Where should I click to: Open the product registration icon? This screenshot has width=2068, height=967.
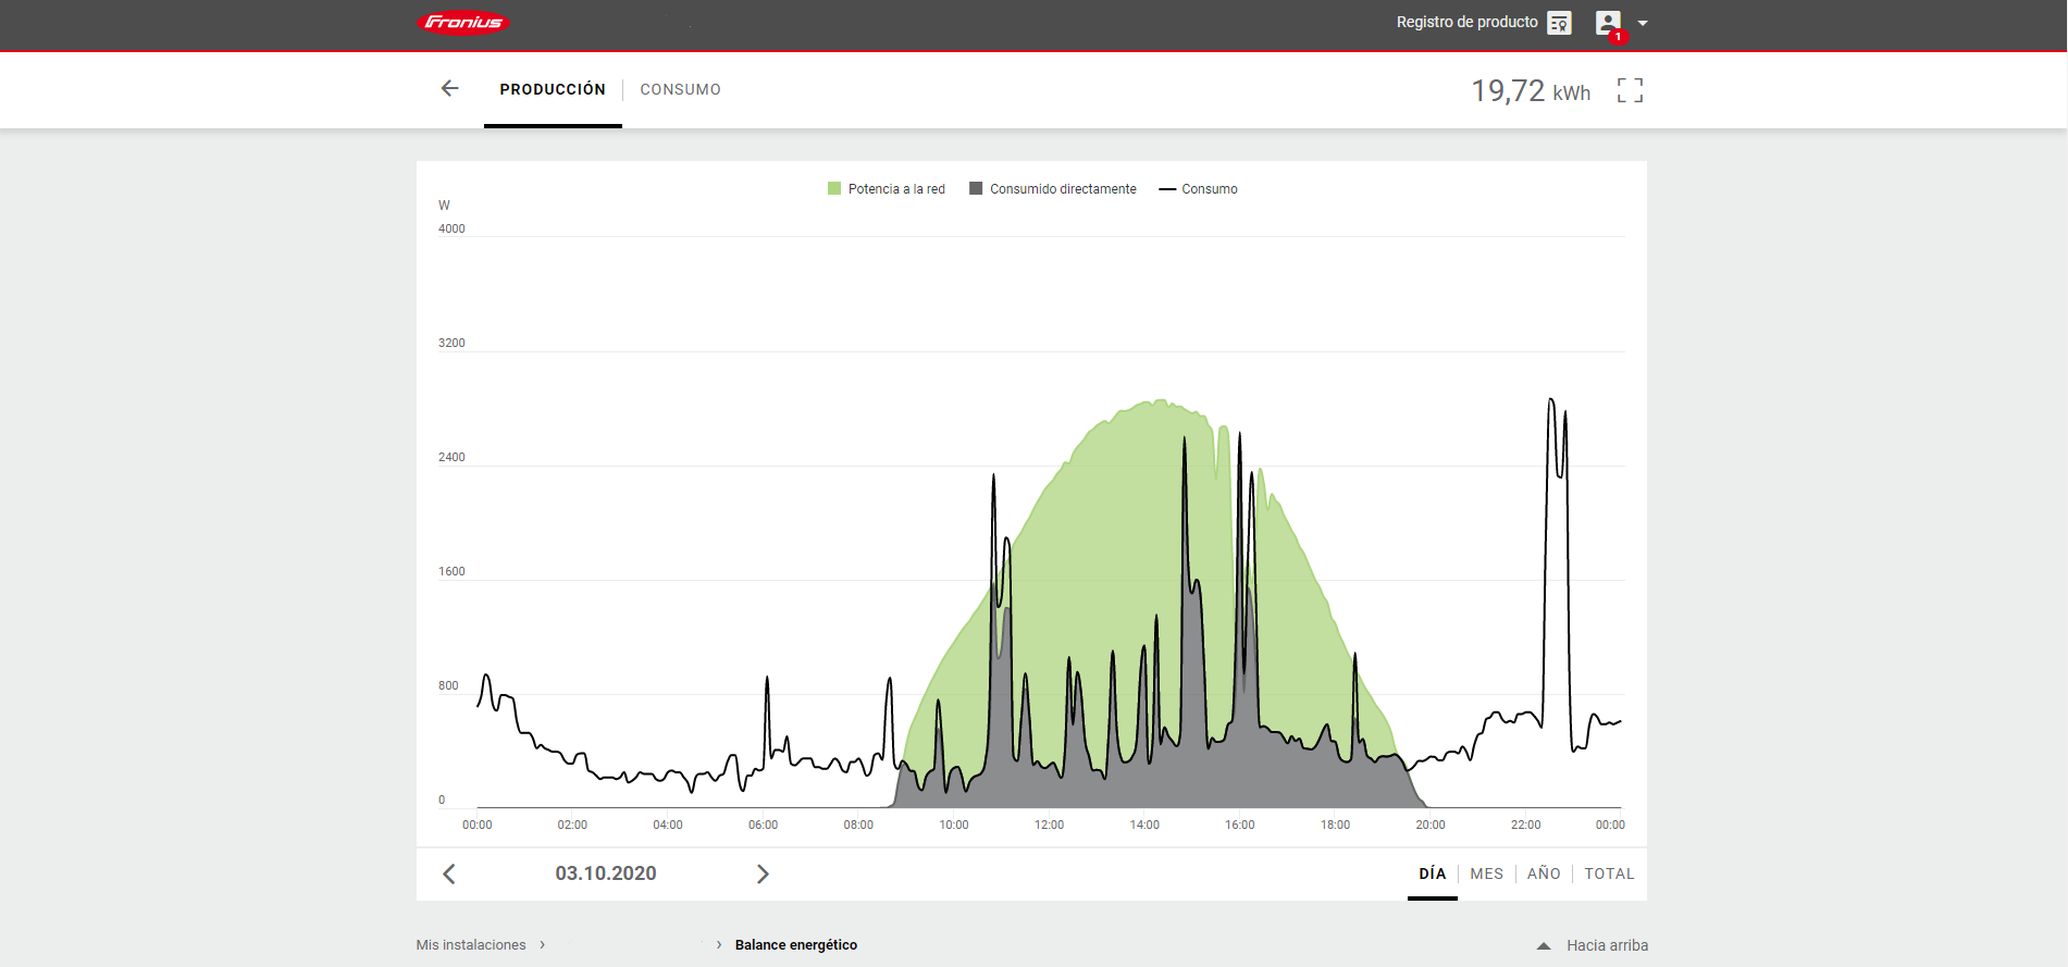(1559, 23)
